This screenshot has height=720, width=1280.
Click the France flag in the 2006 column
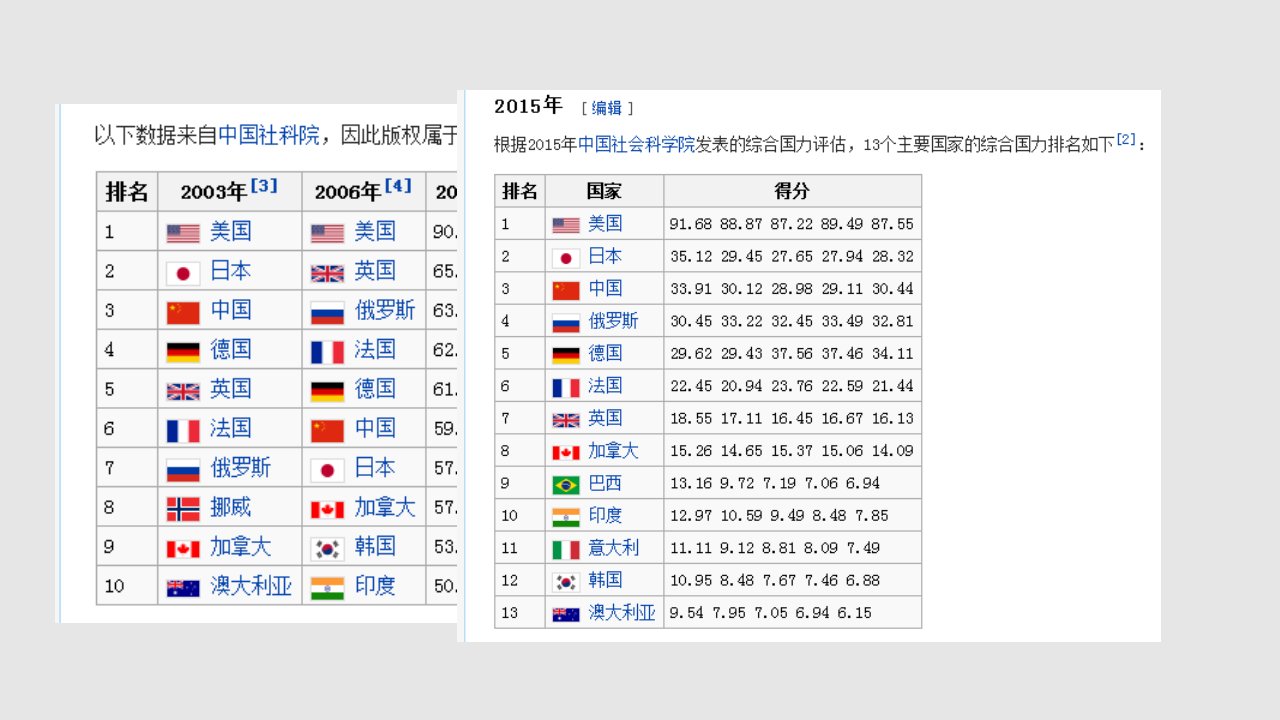tap(327, 352)
